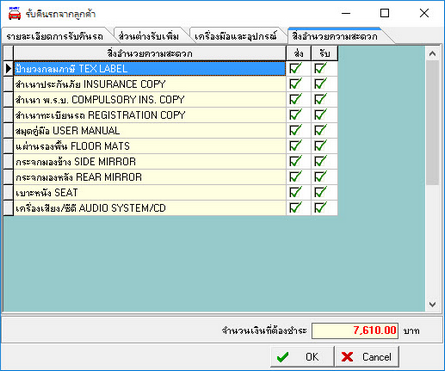Click the amount field showing 7,610.00
Viewport: 445px width, 371px height.
point(355,331)
